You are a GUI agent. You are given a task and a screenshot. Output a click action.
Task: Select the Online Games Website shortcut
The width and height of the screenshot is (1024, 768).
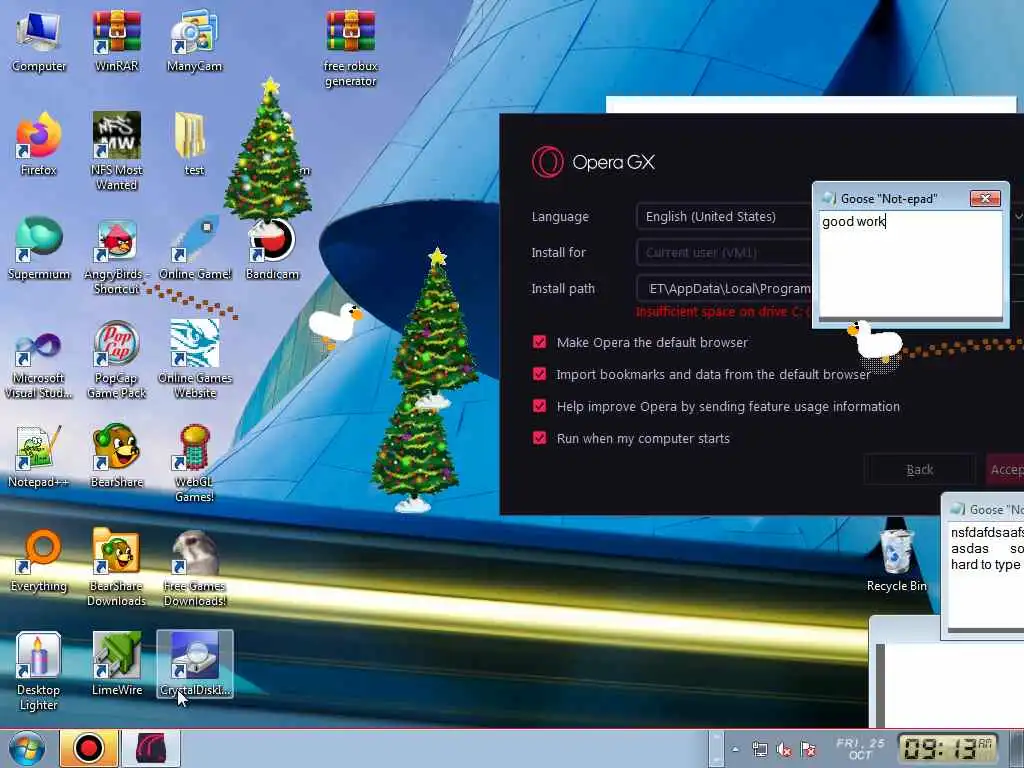click(195, 360)
